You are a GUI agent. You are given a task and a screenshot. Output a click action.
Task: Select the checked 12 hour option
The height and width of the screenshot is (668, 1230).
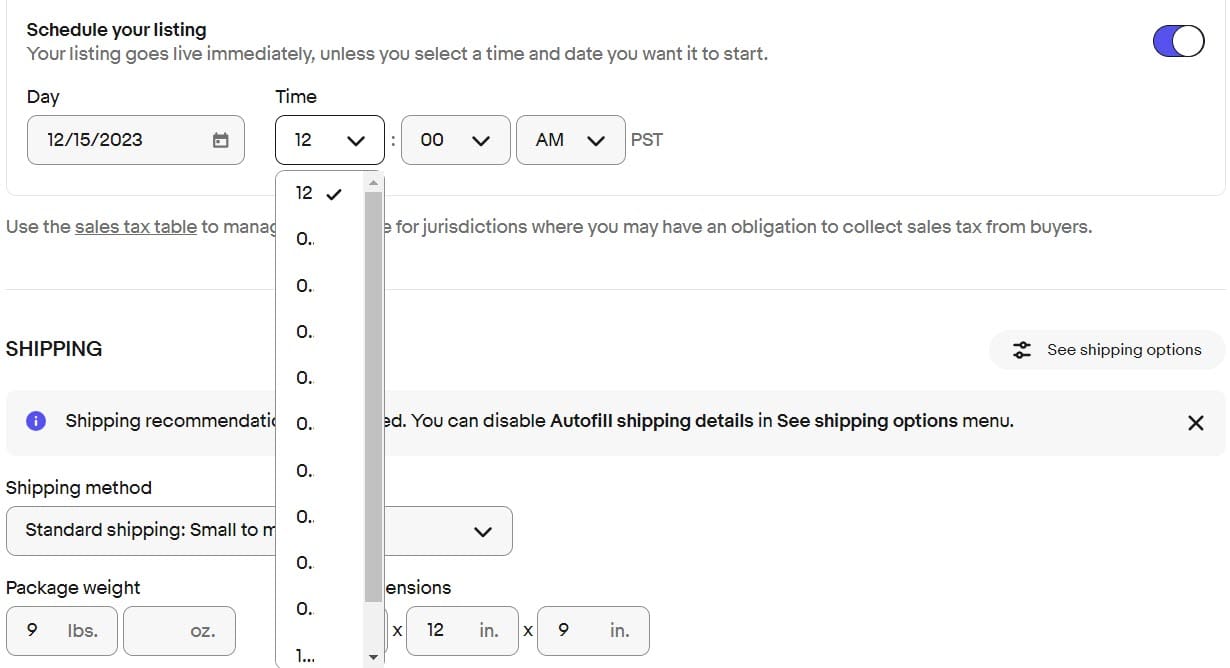pyautogui.click(x=318, y=193)
